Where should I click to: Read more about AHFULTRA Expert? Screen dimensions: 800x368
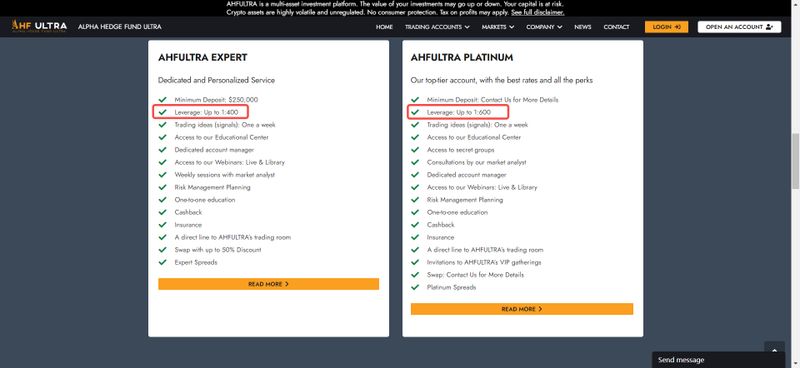(268, 284)
